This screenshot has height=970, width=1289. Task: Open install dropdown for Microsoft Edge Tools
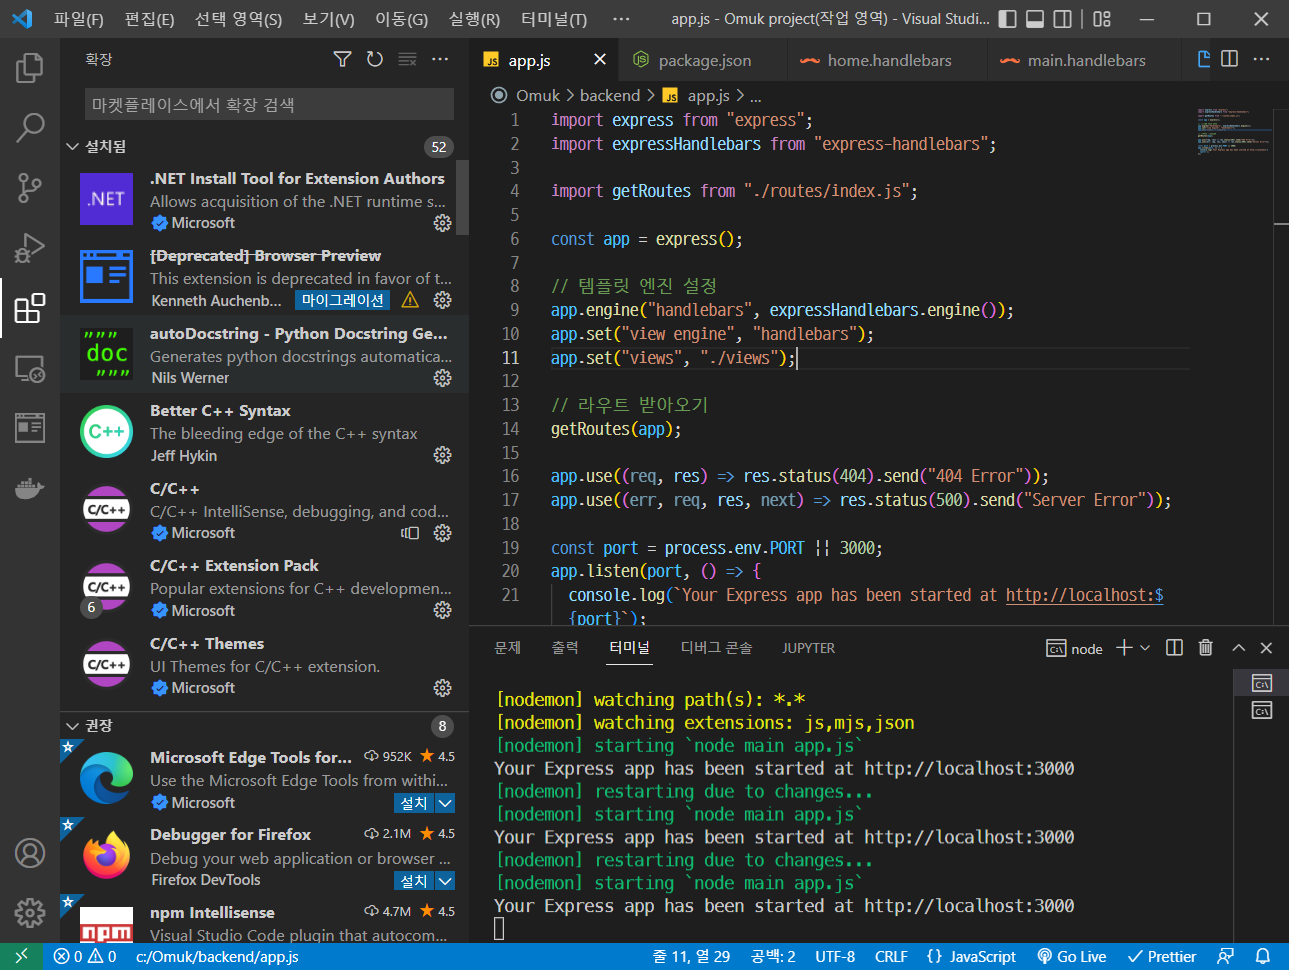click(446, 803)
